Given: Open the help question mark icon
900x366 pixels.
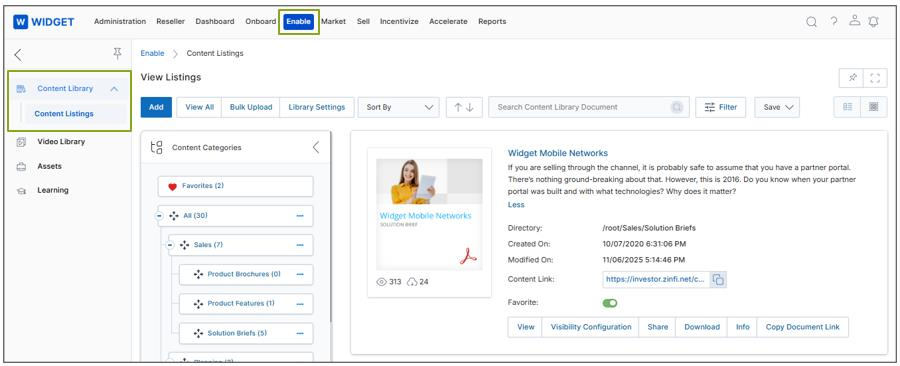Looking at the screenshot, I should pyautogui.click(x=833, y=22).
